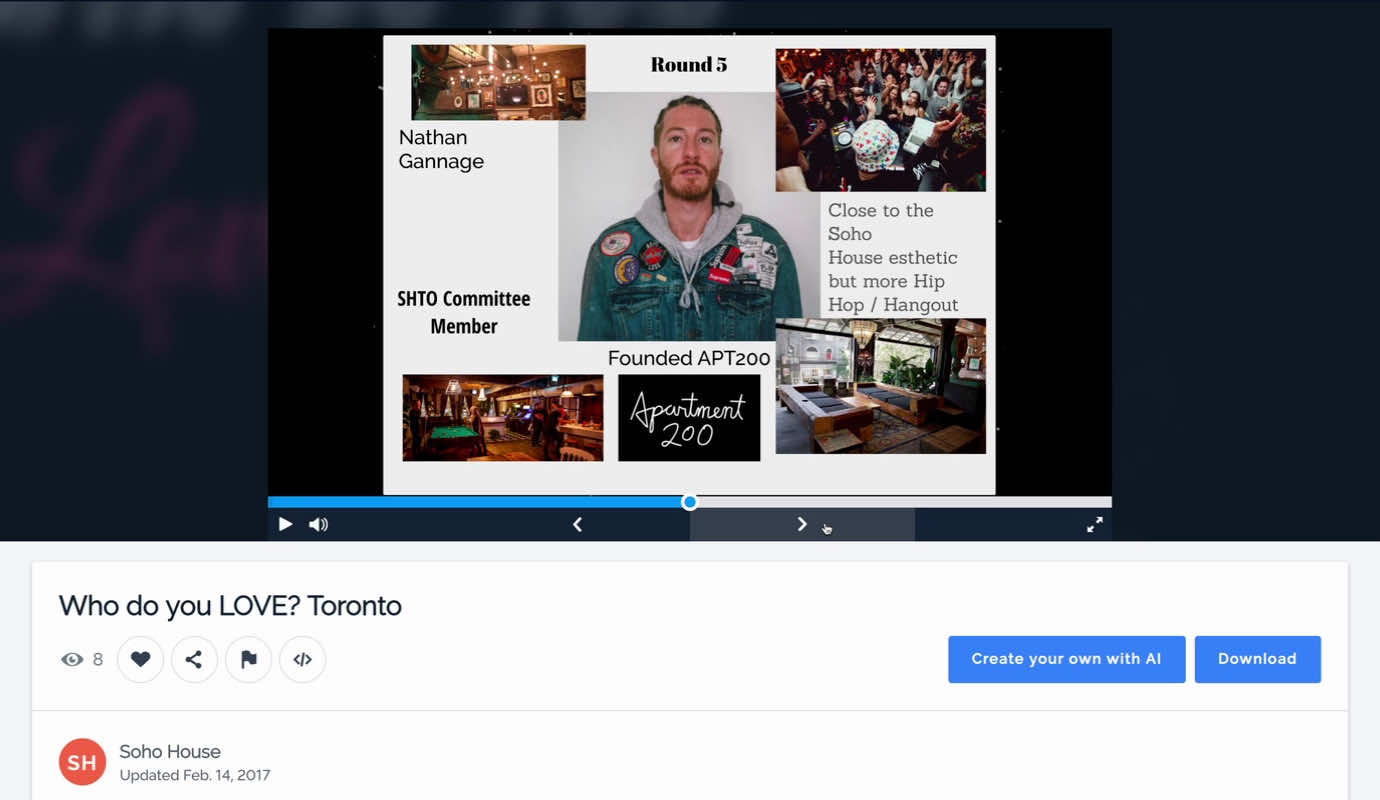Like the presentation with the heart icon
The height and width of the screenshot is (800, 1380).
point(140,659)
